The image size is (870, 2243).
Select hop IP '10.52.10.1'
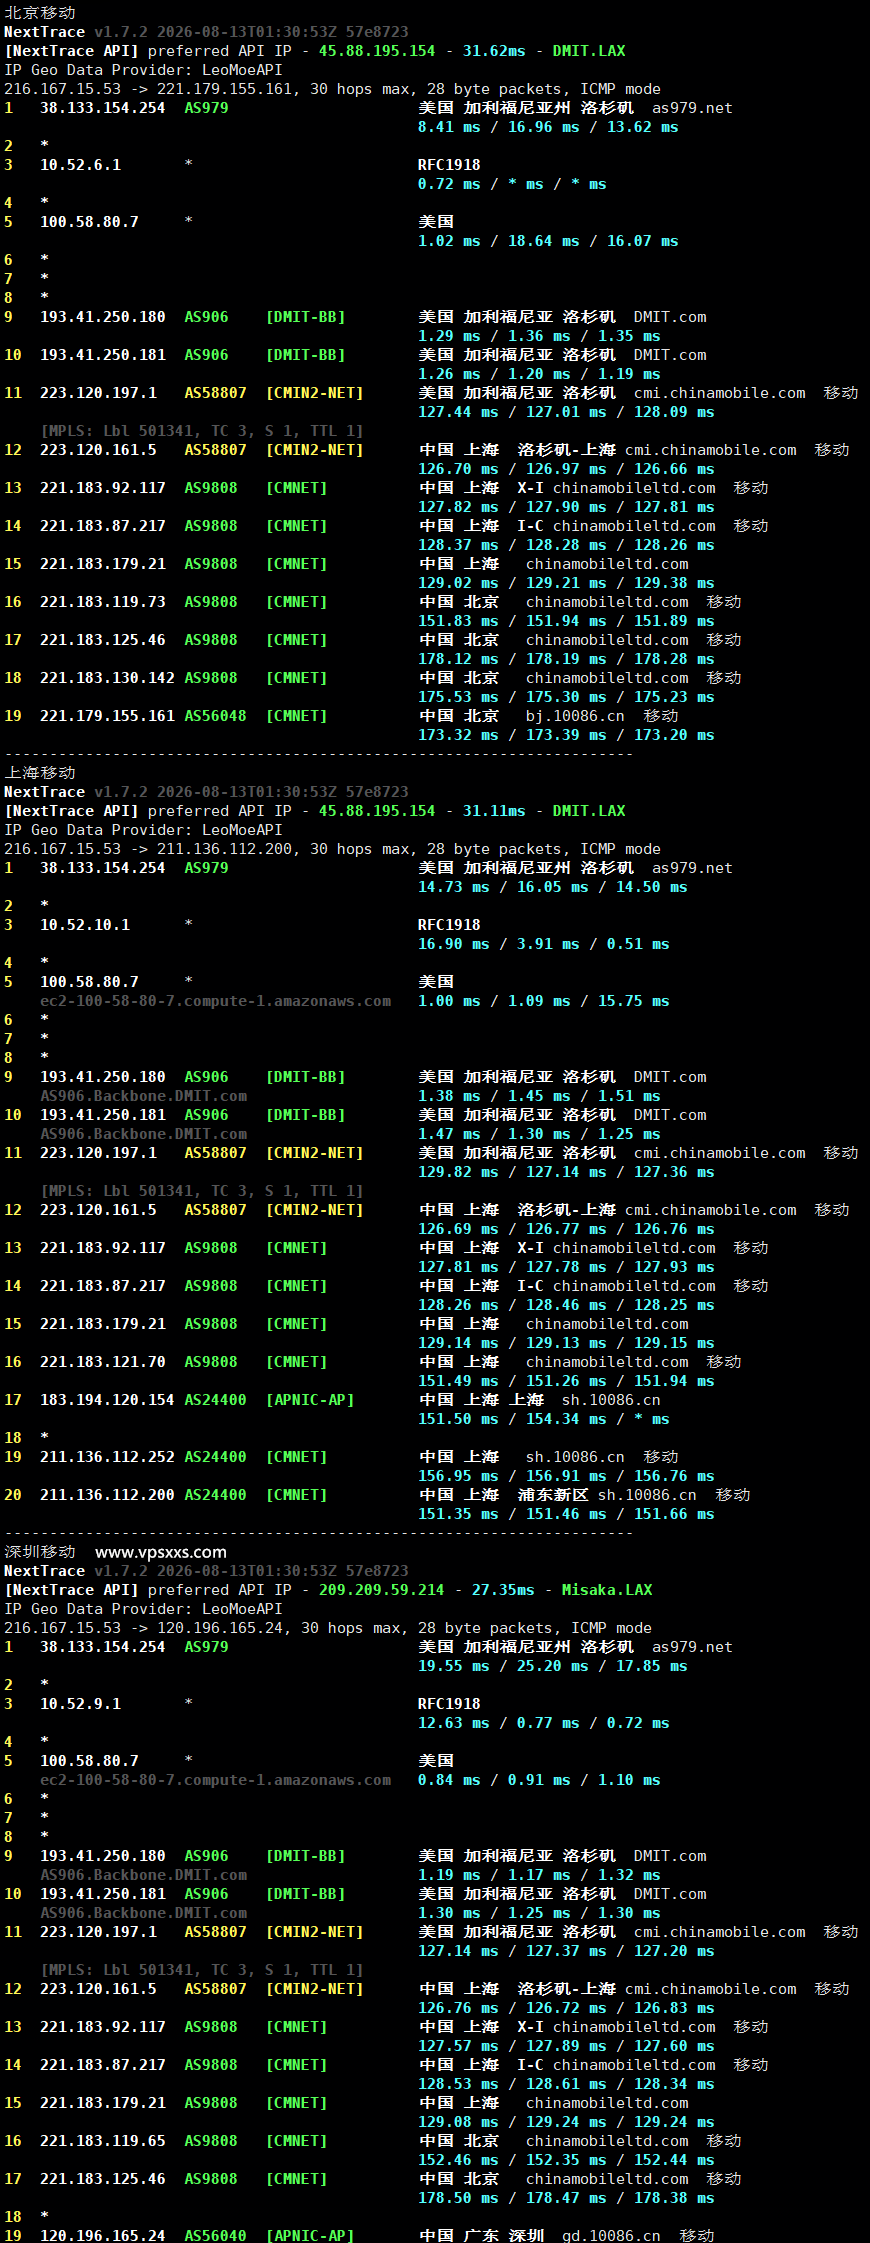tap(85, 924)
